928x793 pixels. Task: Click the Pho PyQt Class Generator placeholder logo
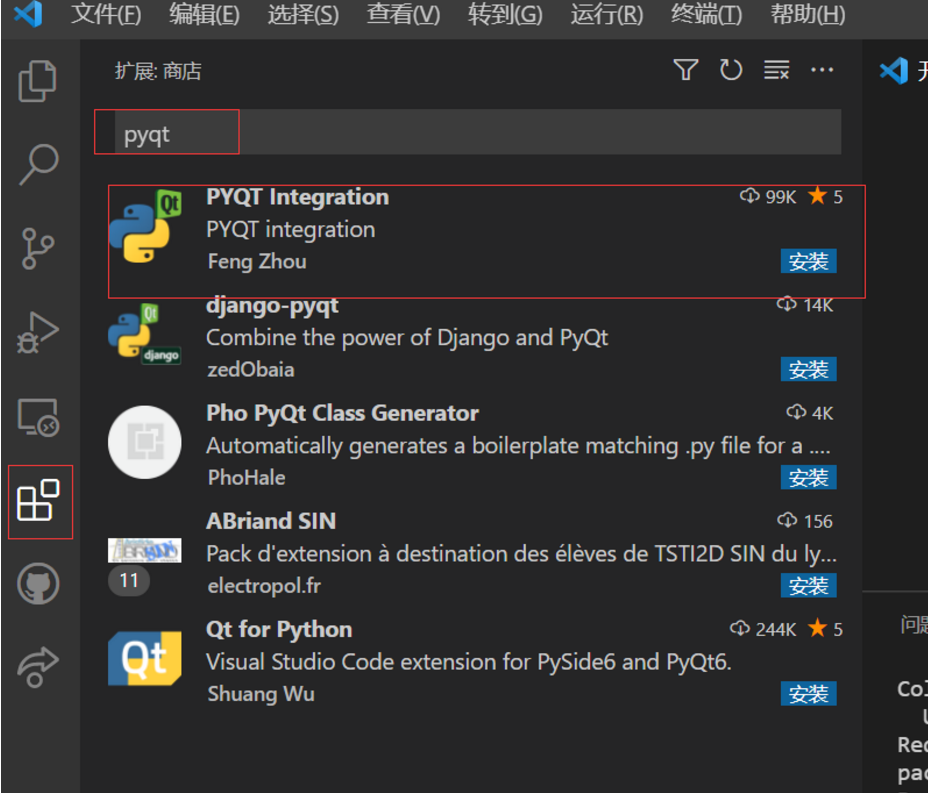[x=145, y=442]
